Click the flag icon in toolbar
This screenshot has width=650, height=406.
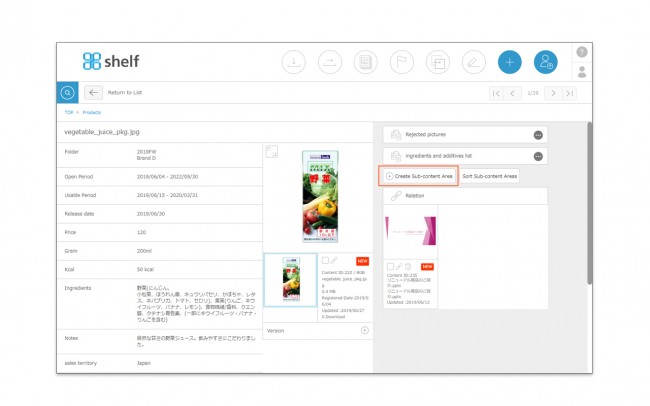(402, 62)
